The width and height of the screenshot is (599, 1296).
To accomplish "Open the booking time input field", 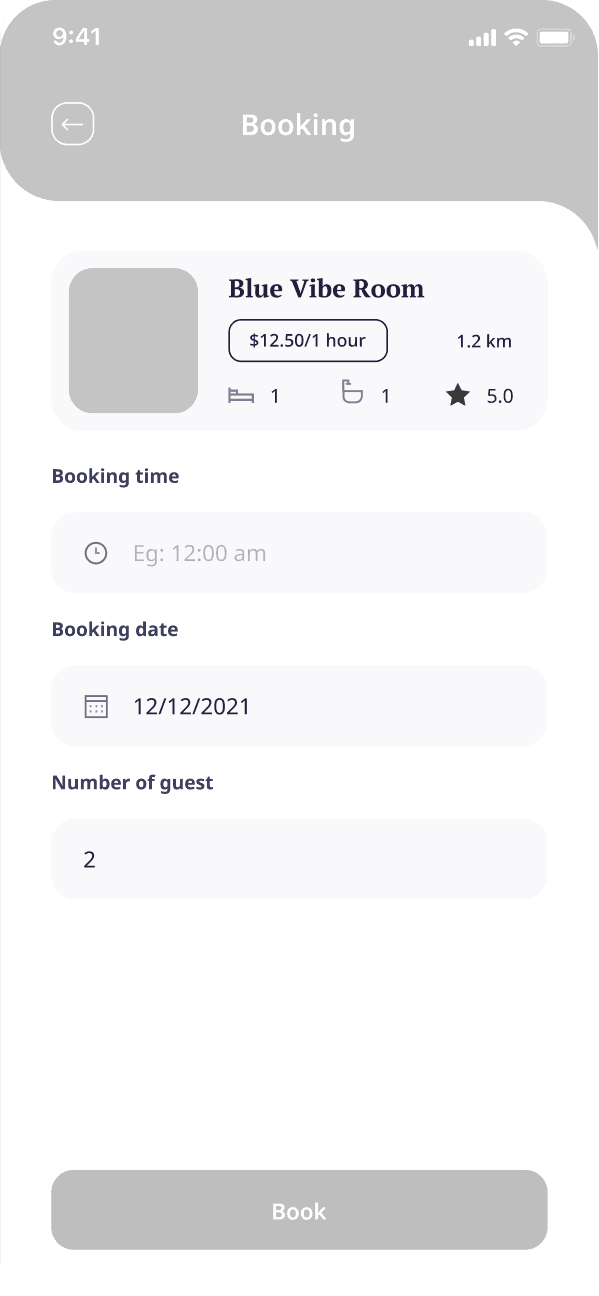I will (299, 552).
